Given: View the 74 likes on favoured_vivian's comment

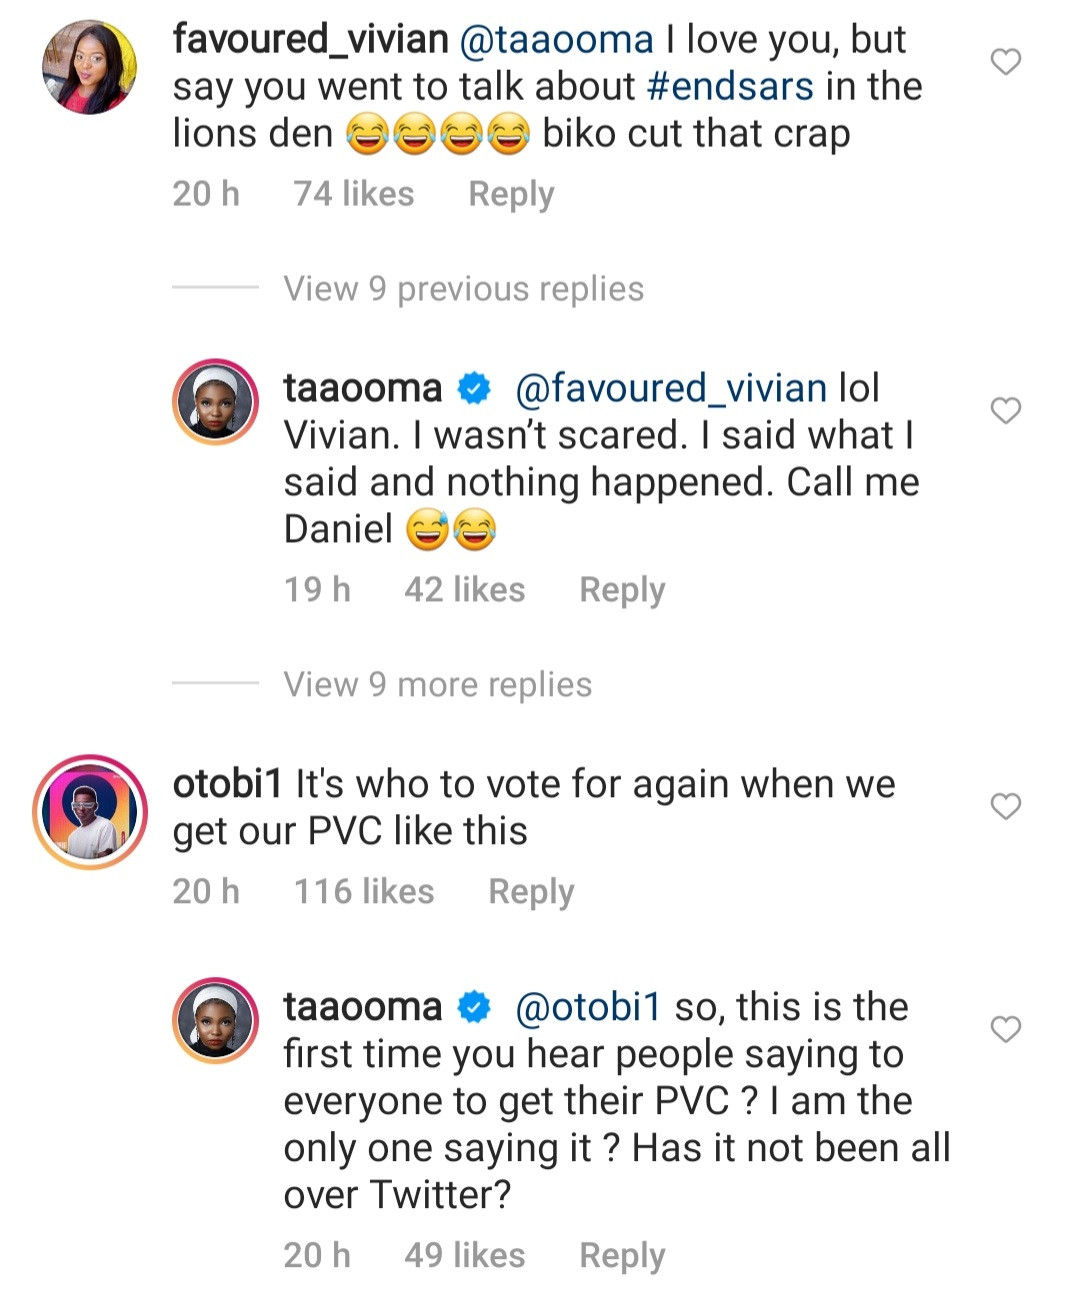Looking at the screenshot, I should [x=354, y=194].
